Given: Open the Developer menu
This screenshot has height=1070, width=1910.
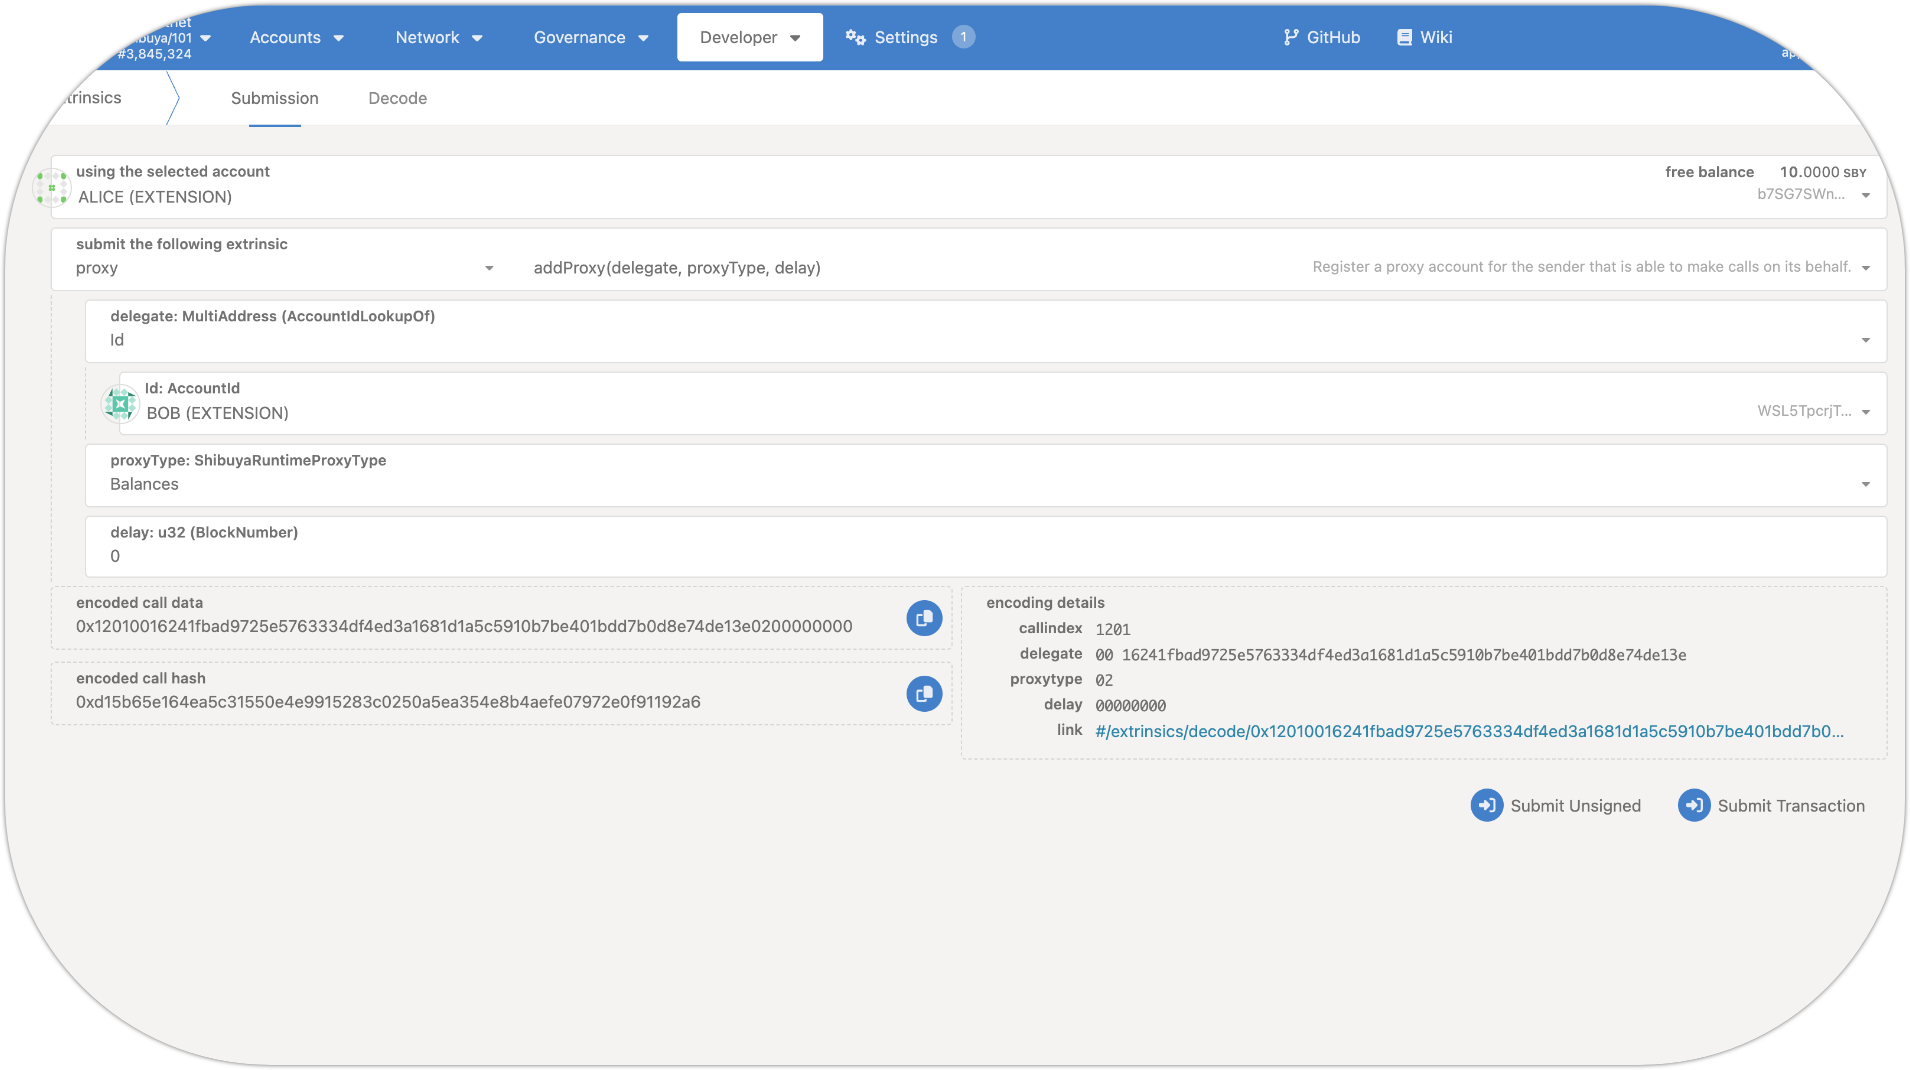Looking at the screenshot, I should coord(749,37).
